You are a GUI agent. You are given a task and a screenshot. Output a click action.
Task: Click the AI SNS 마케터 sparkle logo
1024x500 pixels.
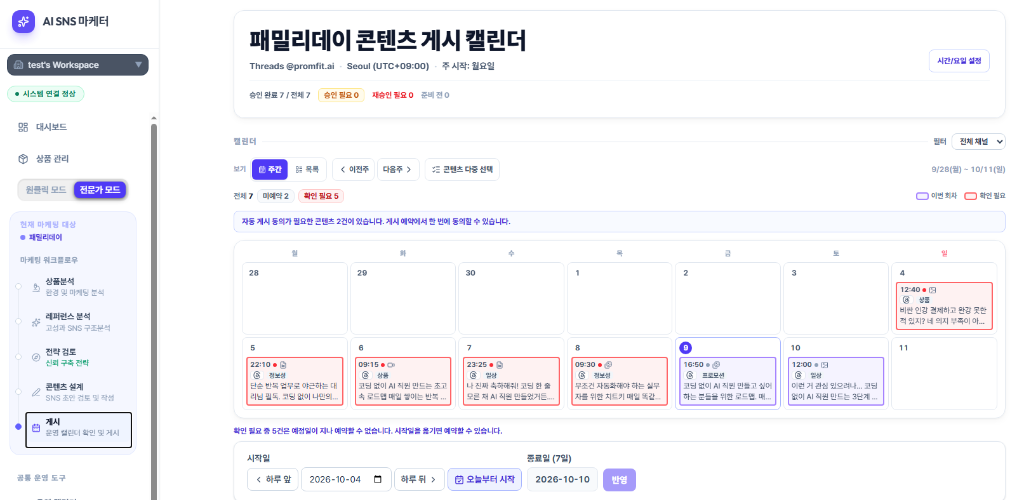click(x=24, y=22)
